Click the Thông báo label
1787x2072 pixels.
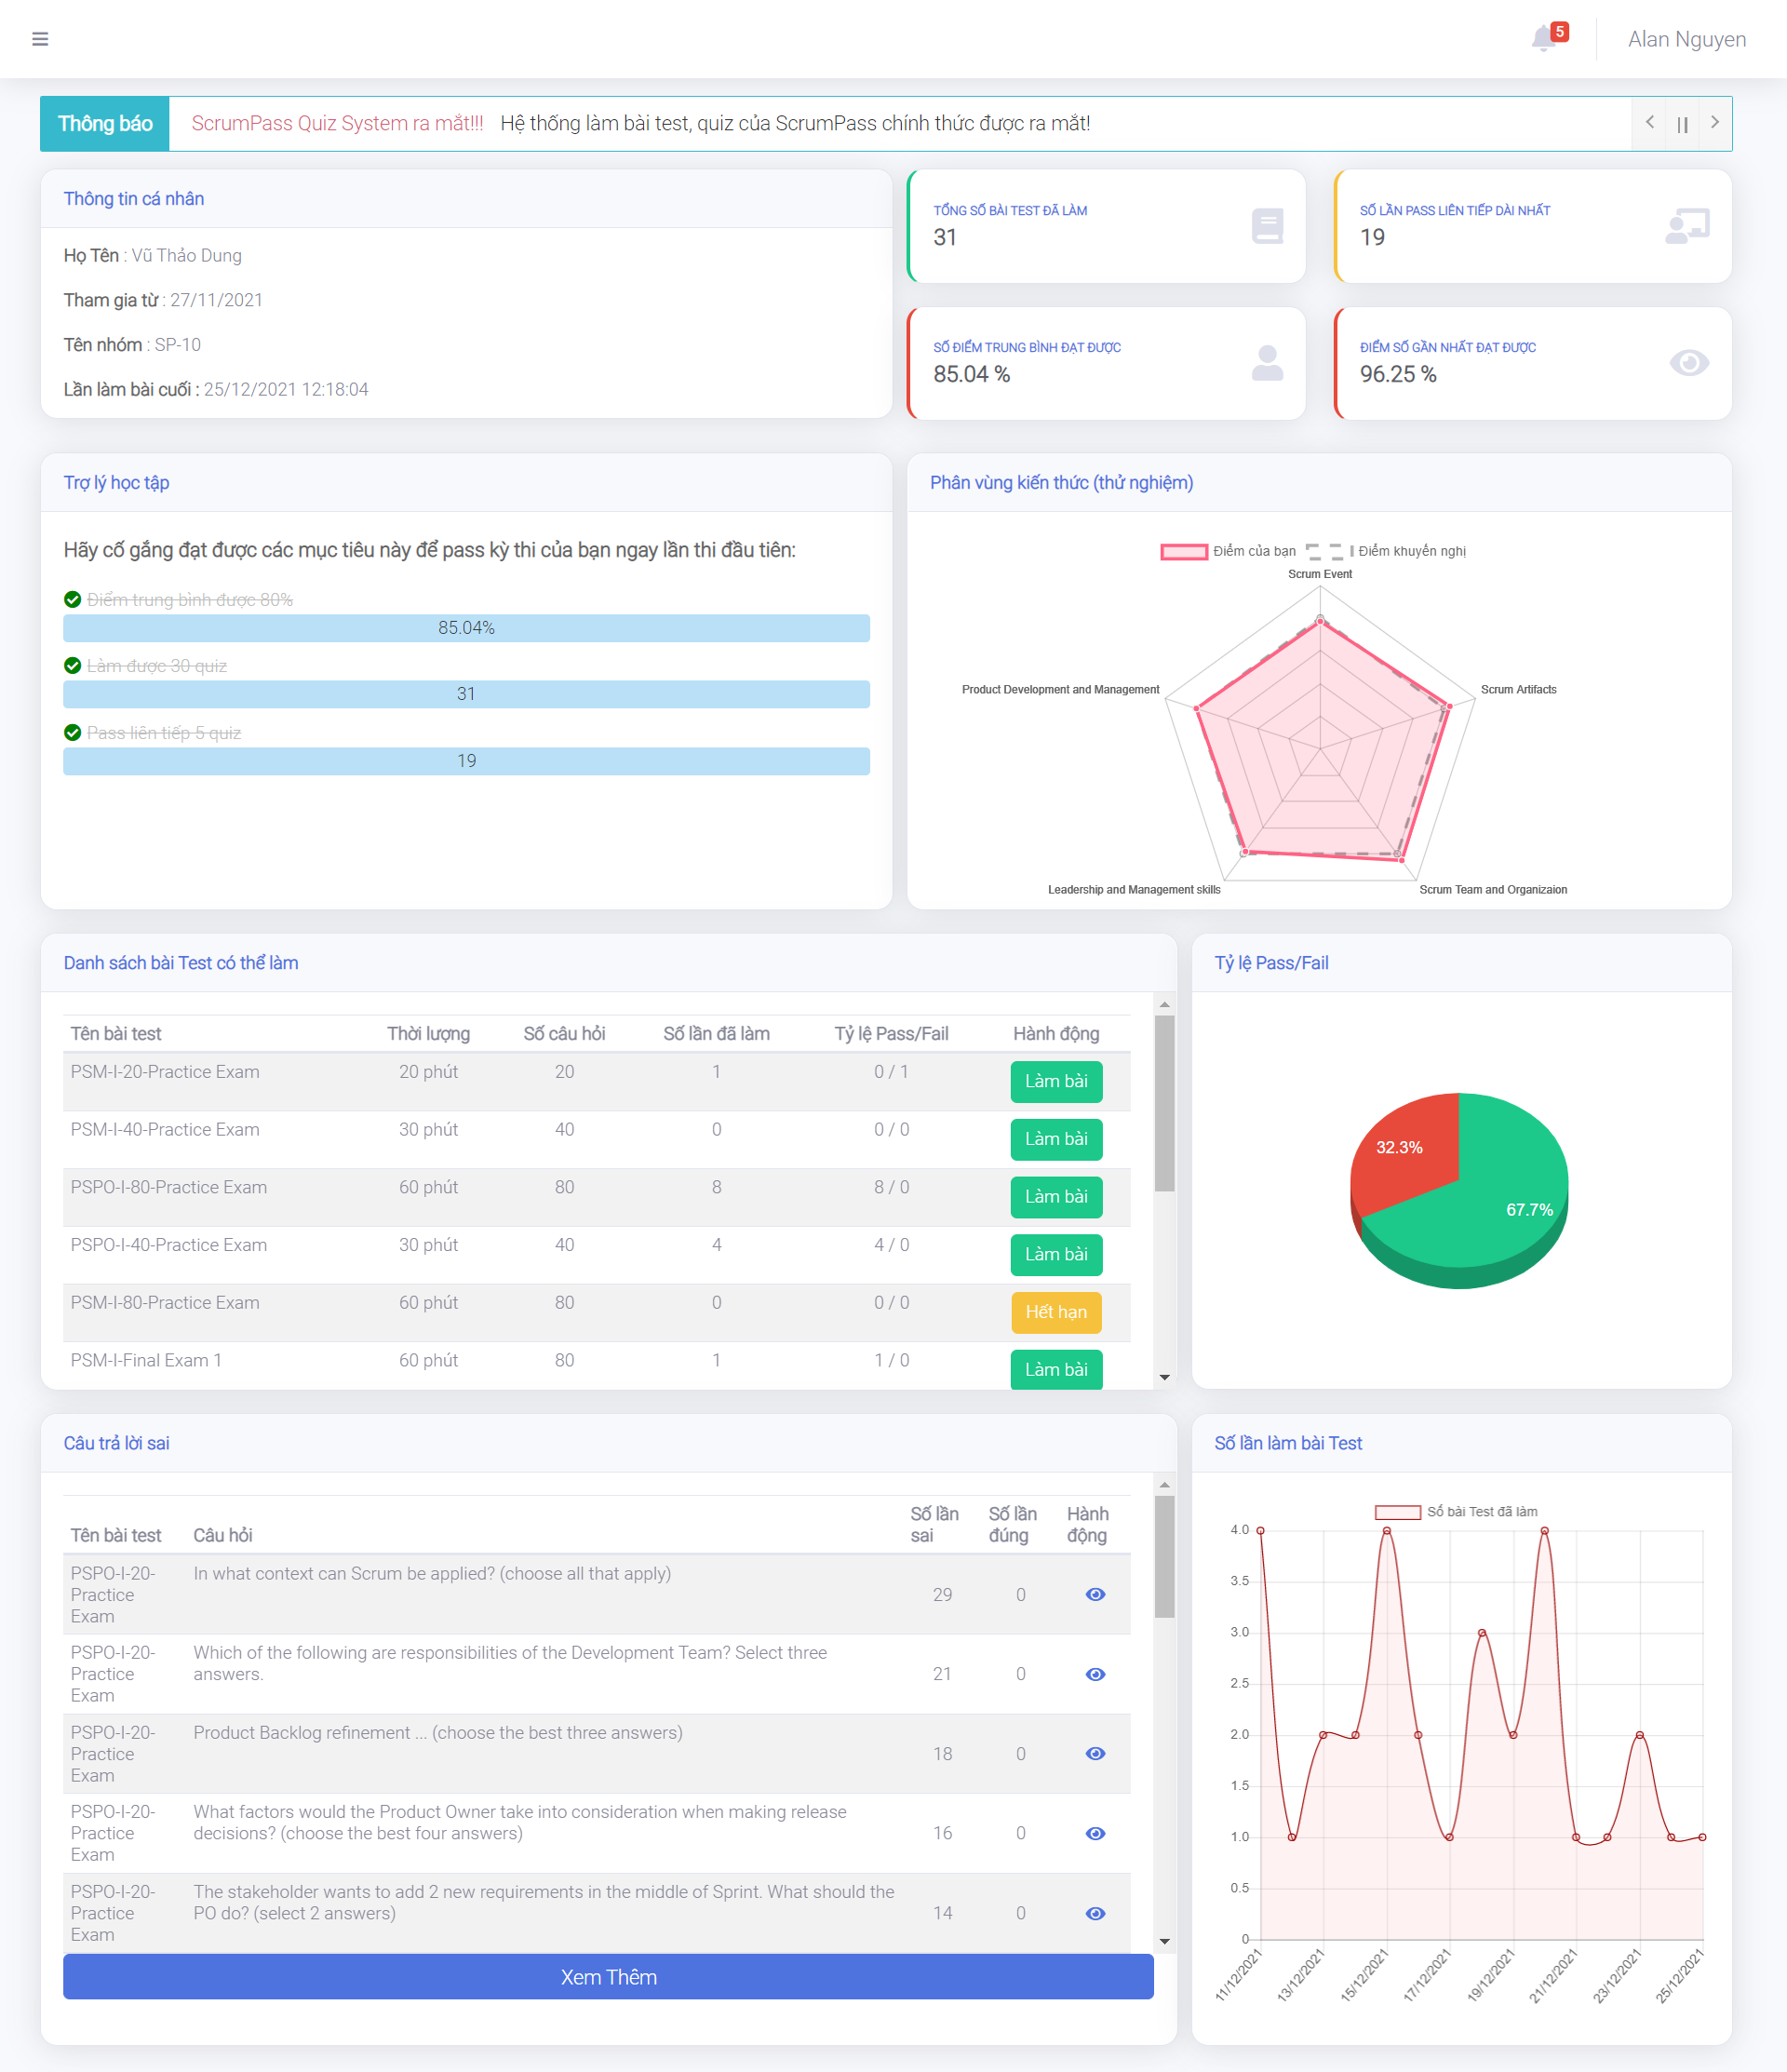tap(105, 124)
